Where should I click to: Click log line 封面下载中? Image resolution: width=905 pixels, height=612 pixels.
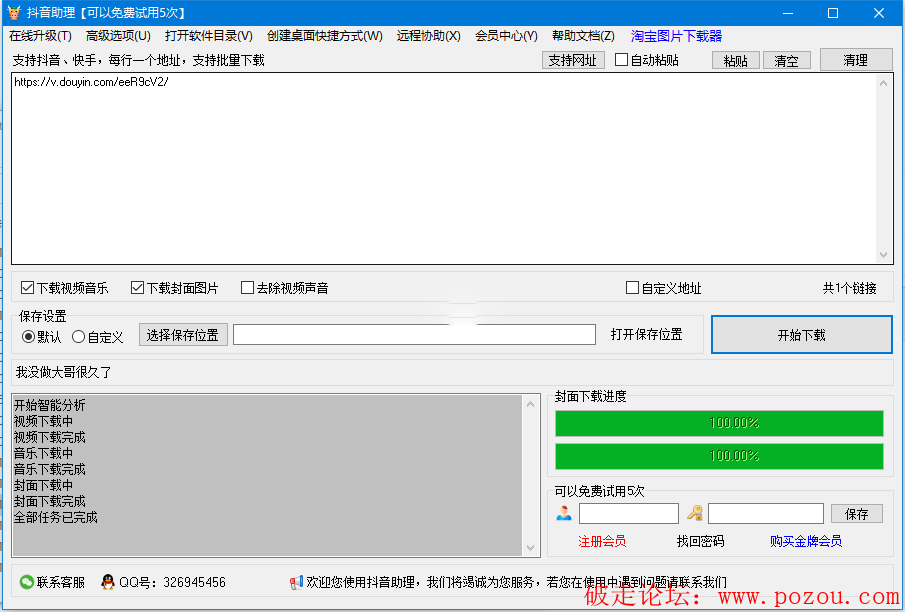coord(43,485)
